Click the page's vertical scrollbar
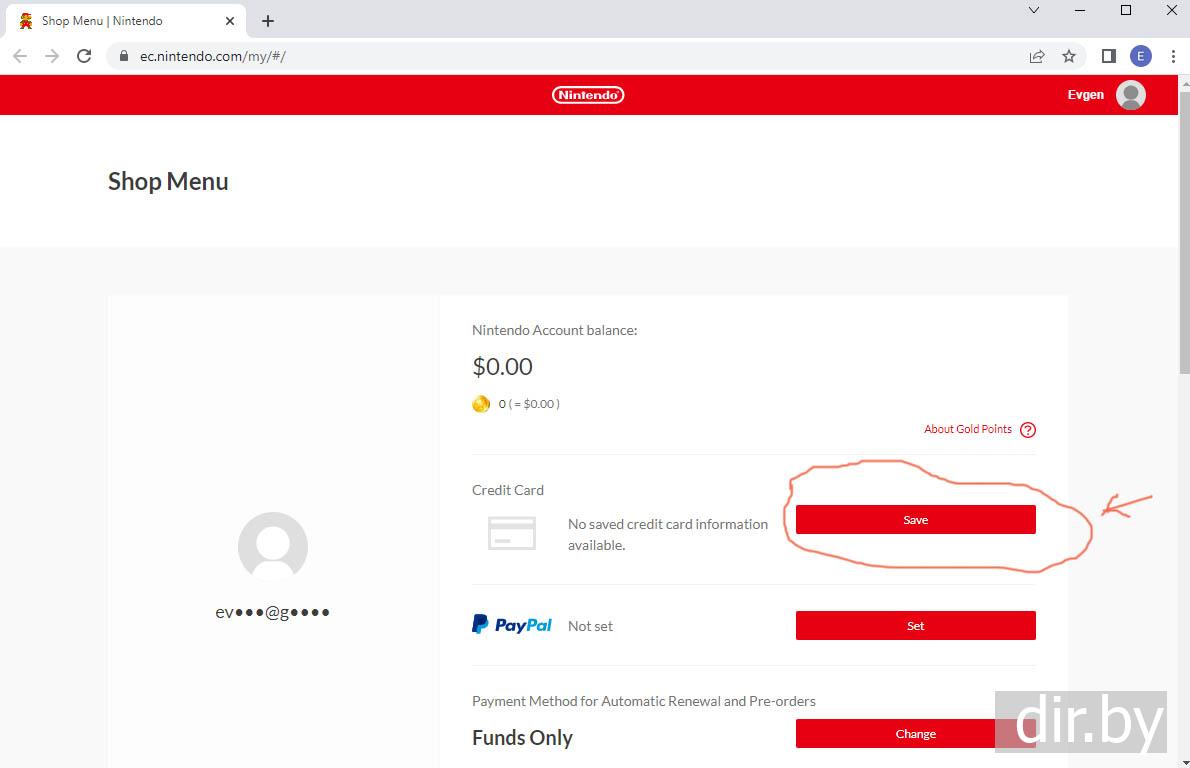Screen dimensions: 1190x768 1184,230
